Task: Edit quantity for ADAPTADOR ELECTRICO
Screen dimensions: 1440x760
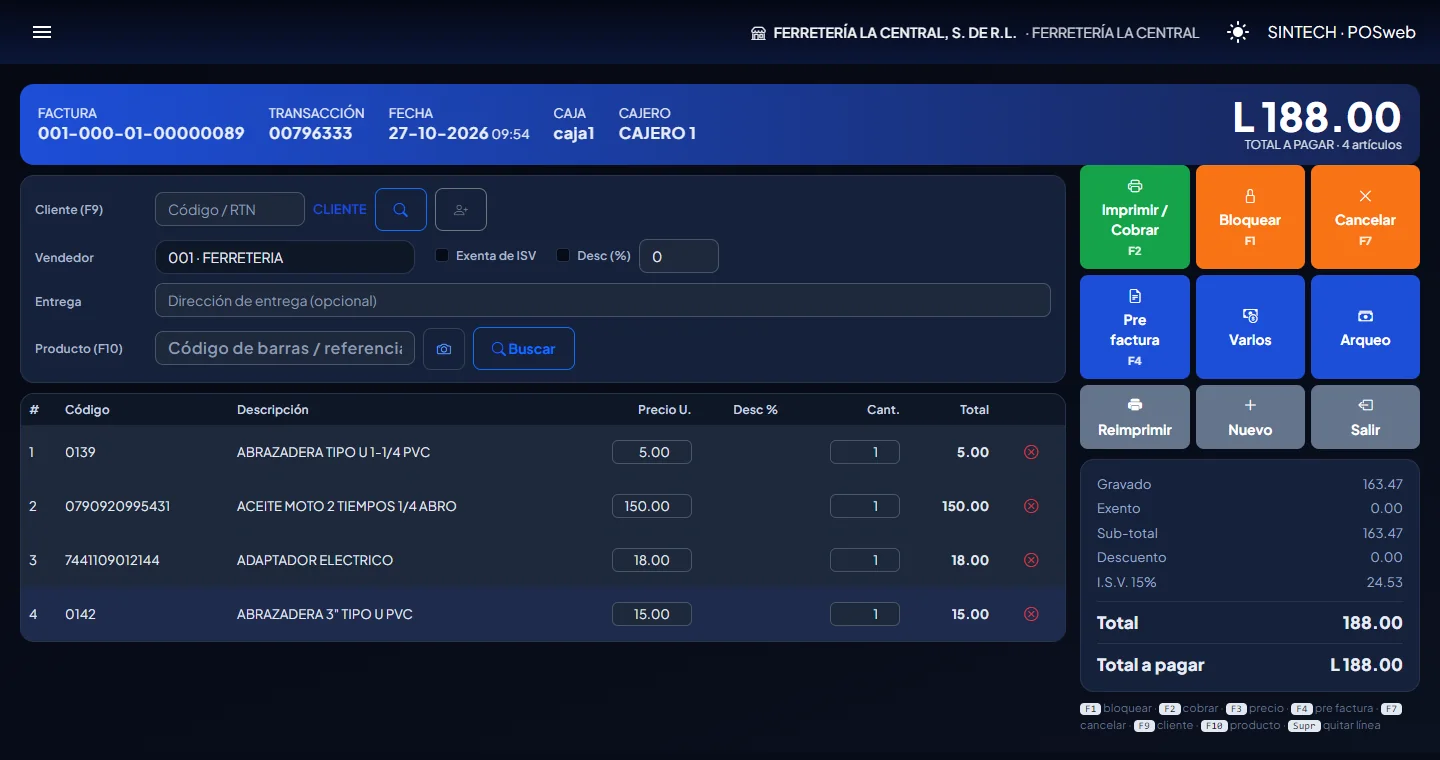Action: click(865, 560)
